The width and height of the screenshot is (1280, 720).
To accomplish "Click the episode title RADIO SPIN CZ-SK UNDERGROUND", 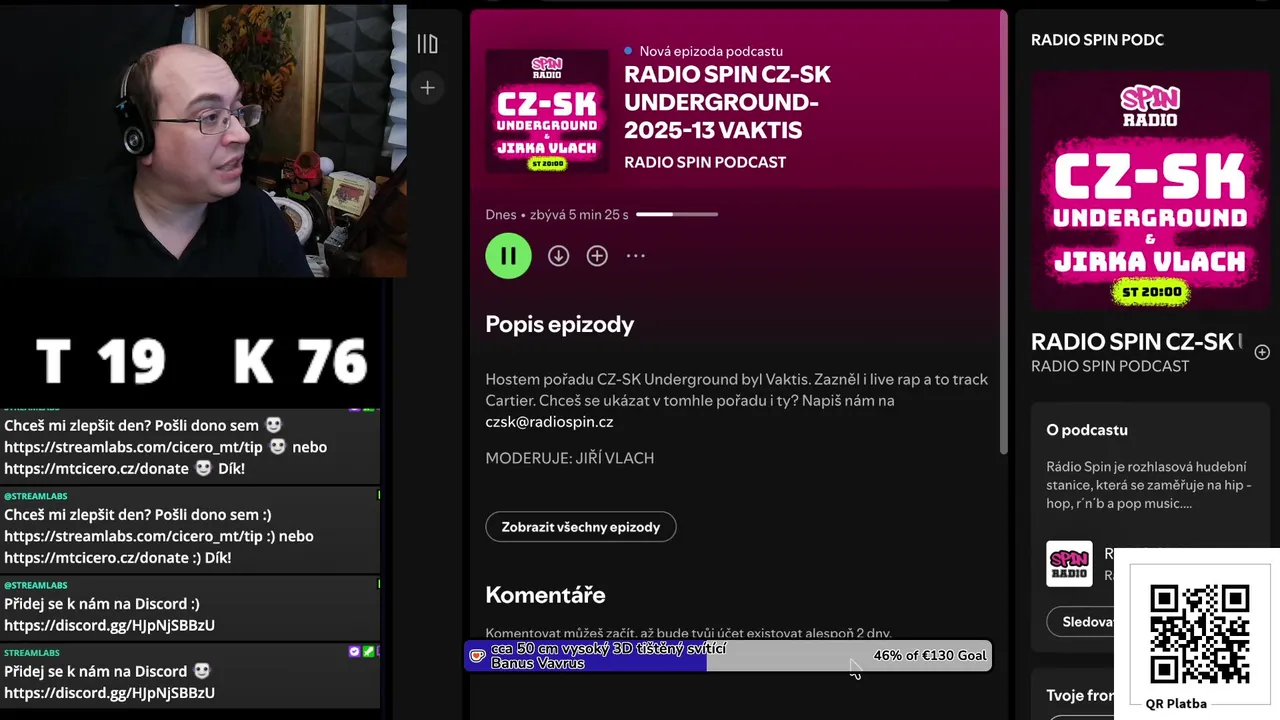I will (x=727, y=102).
